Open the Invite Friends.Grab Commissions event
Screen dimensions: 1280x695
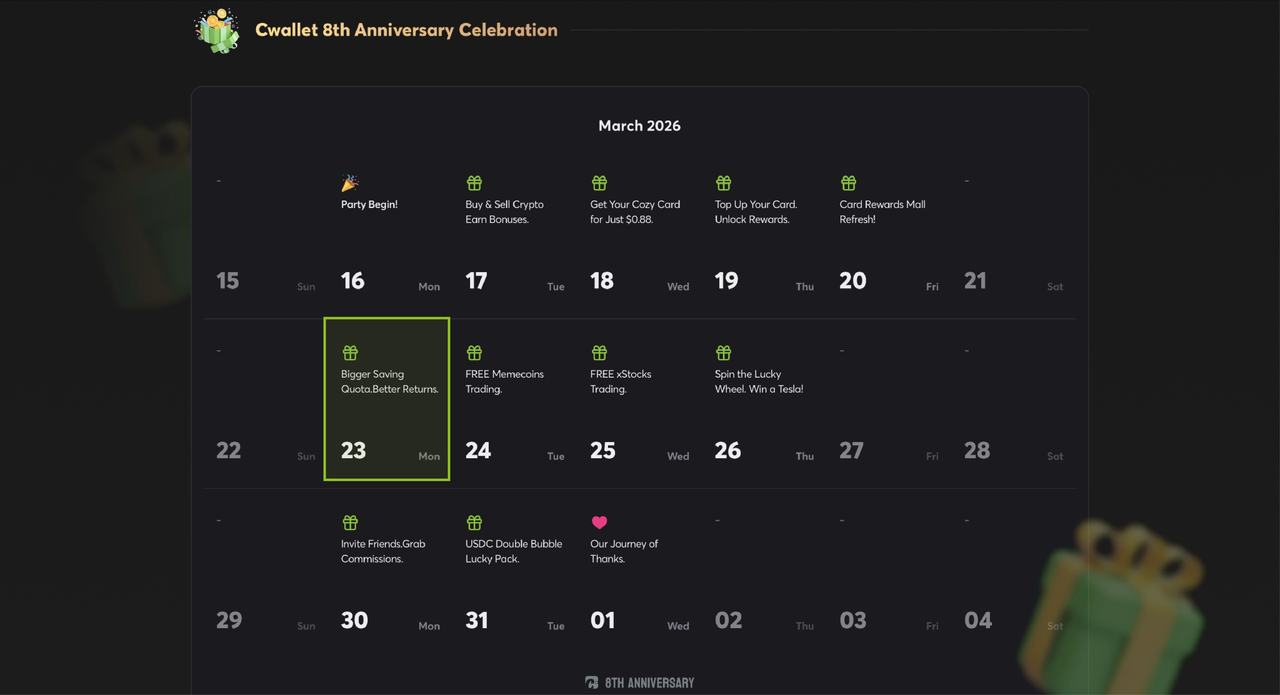(383, 551)
